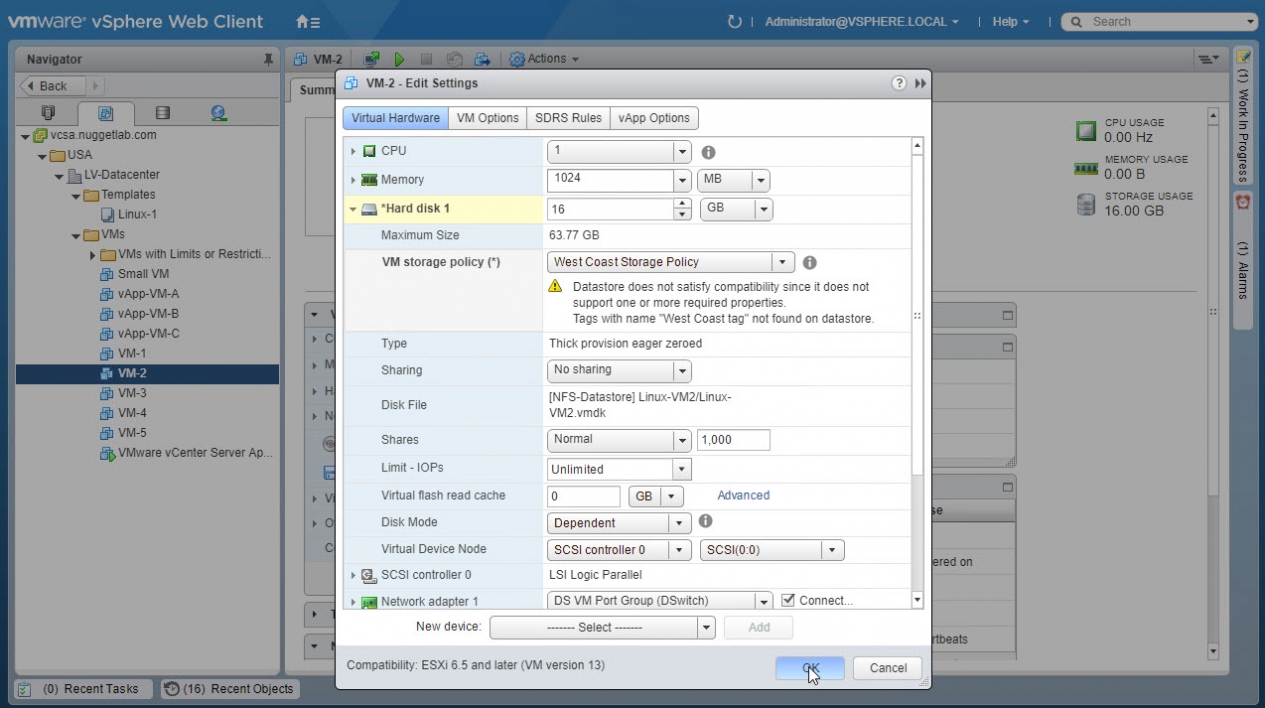Image resolution: width=1265 pixels, height=708 pixels.
Task: Open the Disk Mode dropdown
Action: [x=681, y=523]
